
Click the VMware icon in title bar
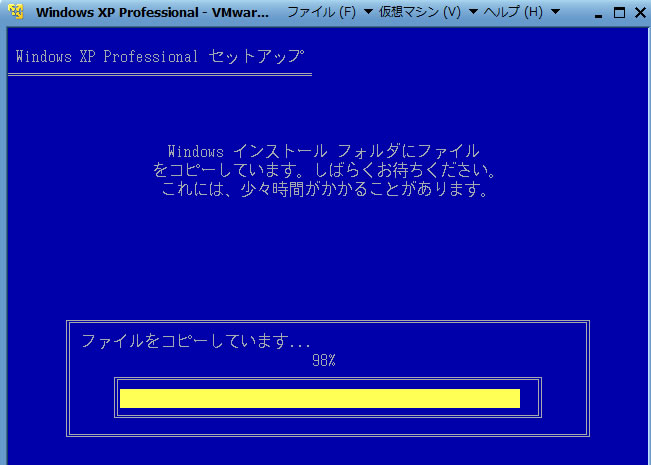click(16, 12)
